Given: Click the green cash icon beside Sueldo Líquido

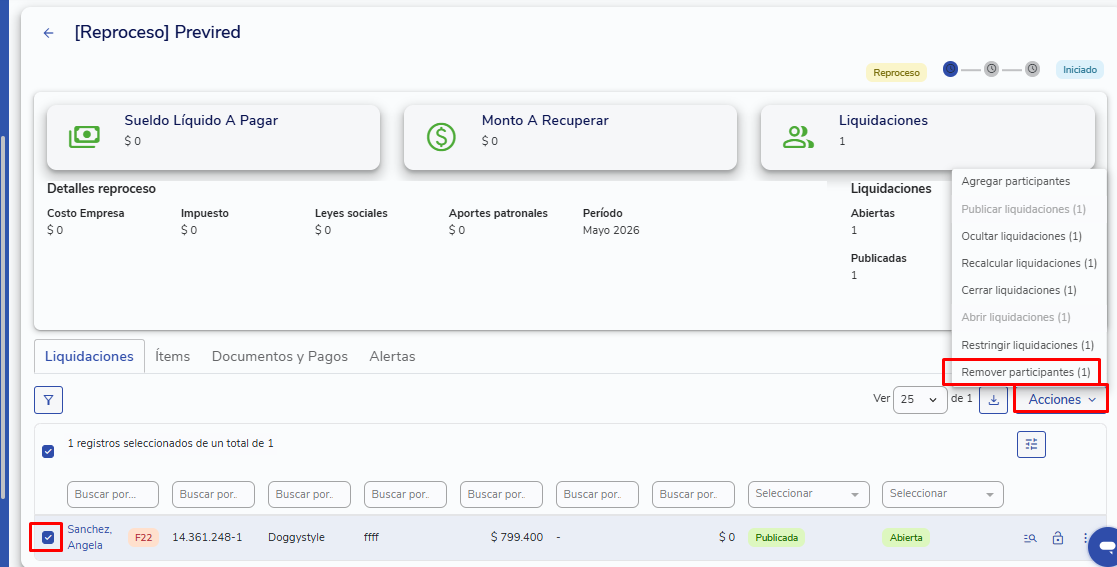Looking at the screenshot, I should 84,137.
